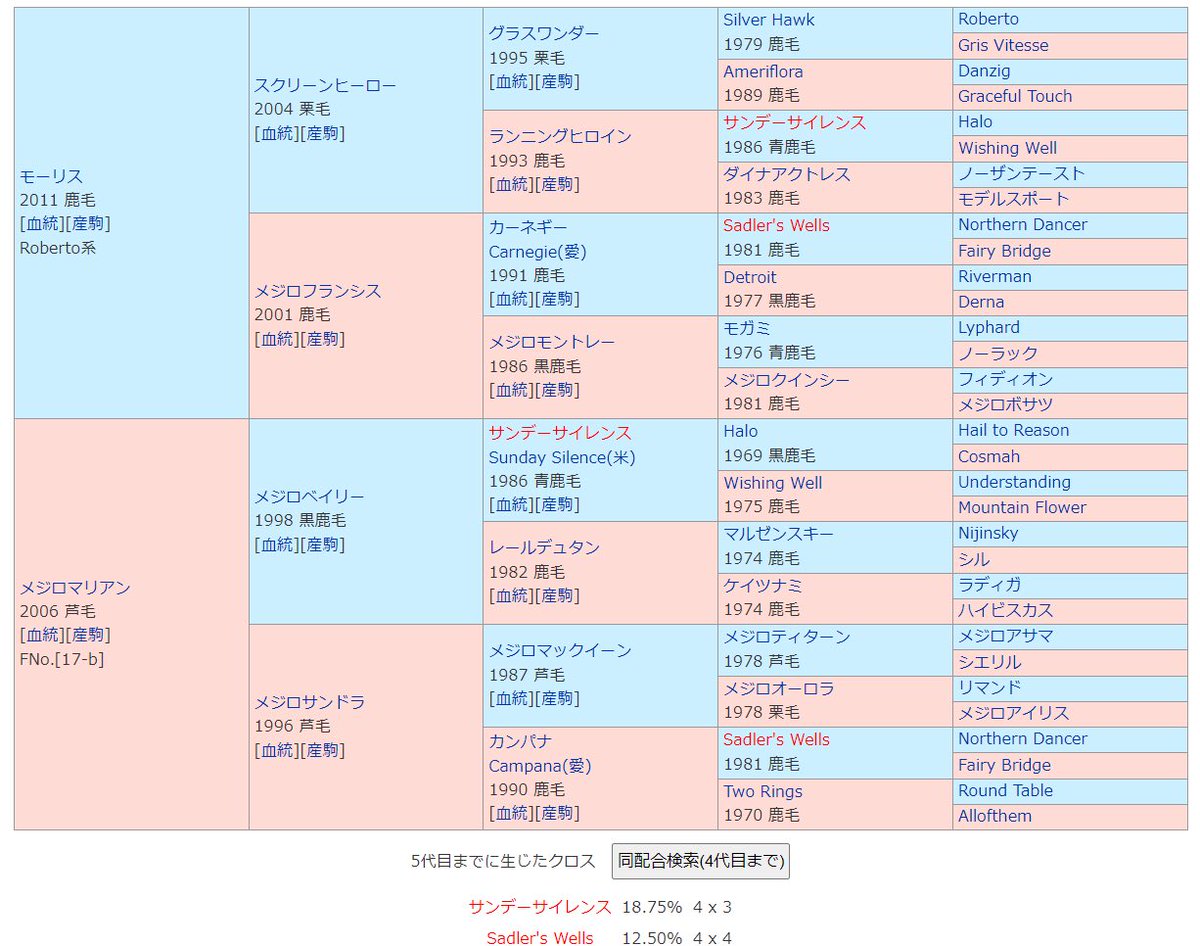Open the Silver Hawk link
The width and height of the screenshot is (1200, 946).
pyautogui.click(x=769, y=20)
